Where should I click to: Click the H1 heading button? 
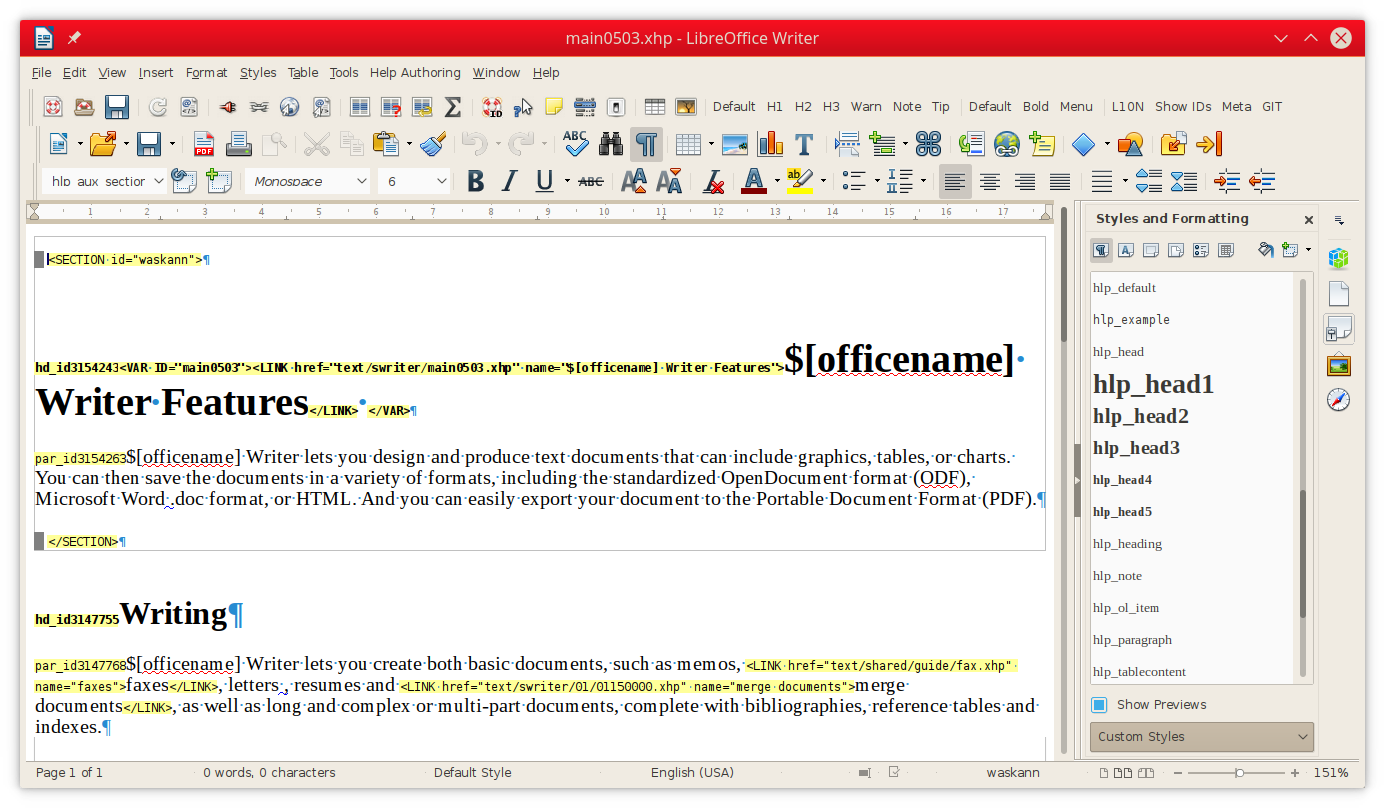775,107
